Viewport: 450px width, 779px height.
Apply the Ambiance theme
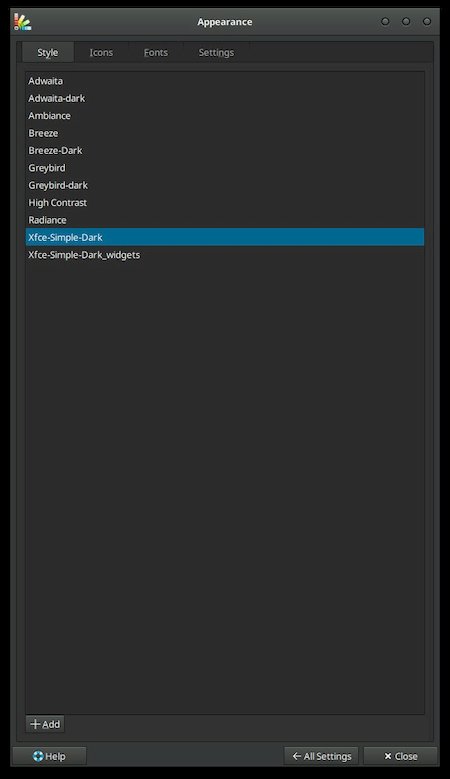[x=225, y=115]
